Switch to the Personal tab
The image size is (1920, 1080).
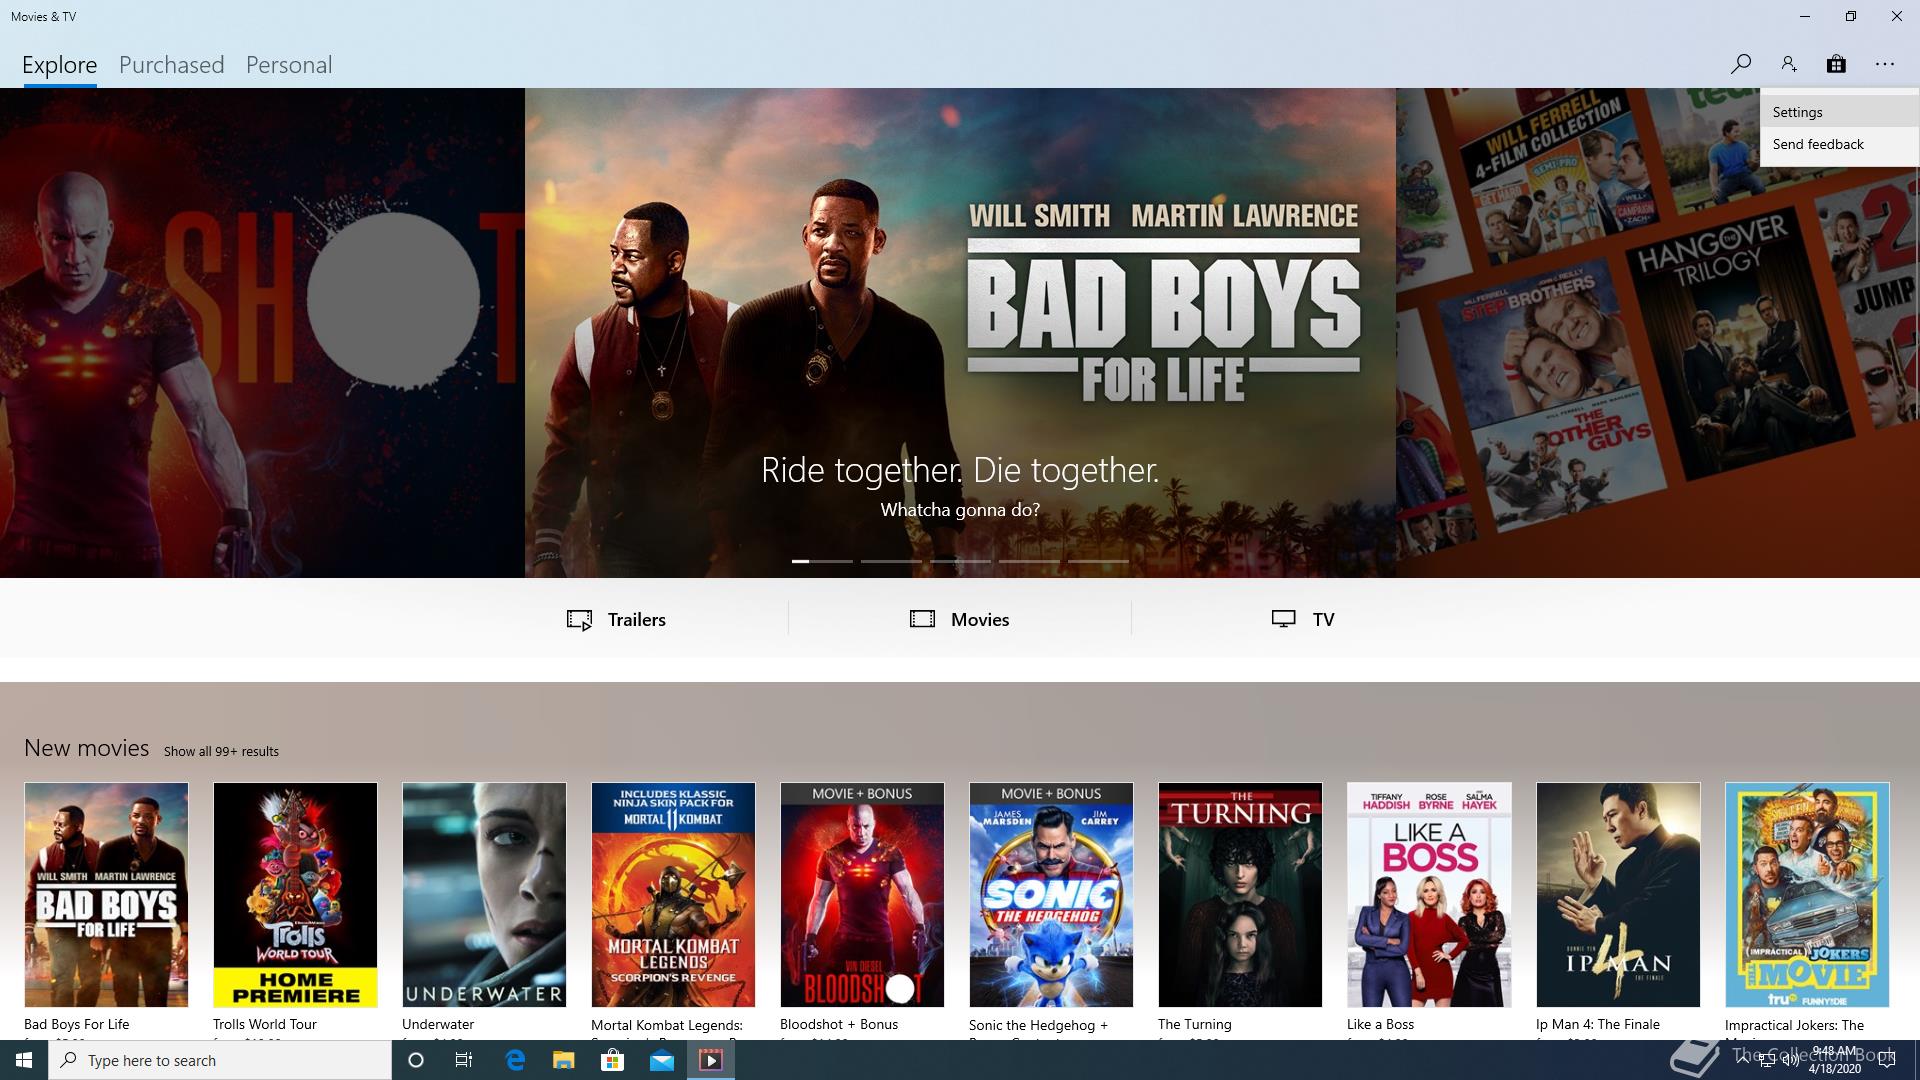click(289, 65)
